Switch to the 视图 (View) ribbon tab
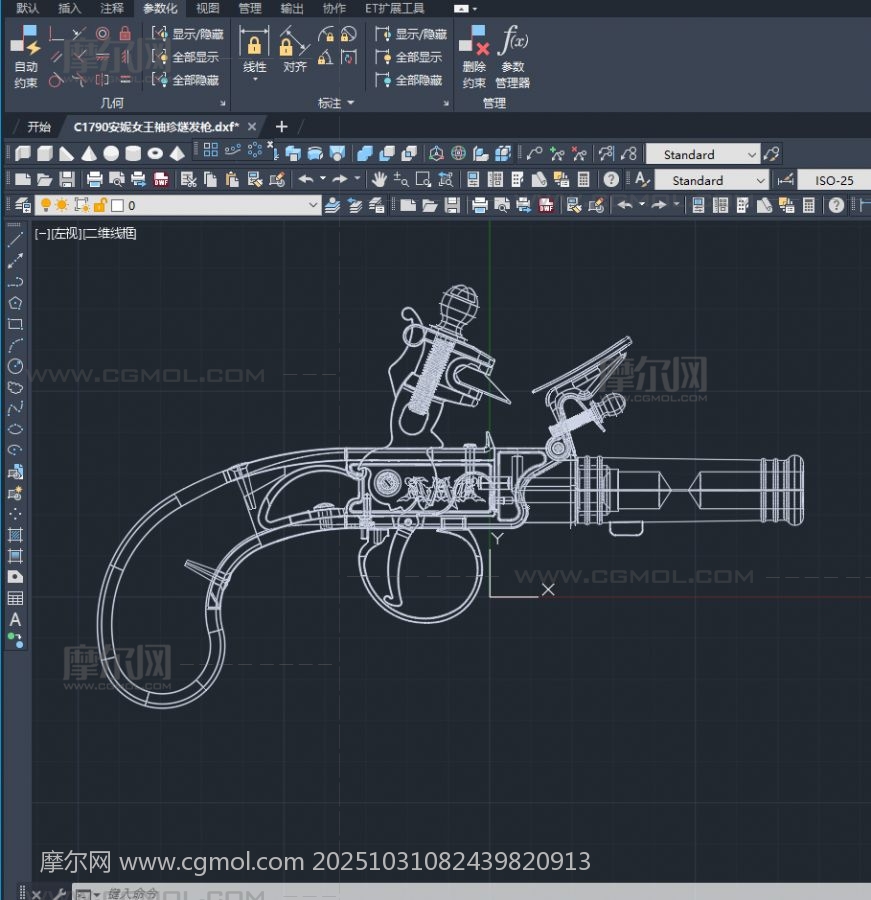 pos(207,8)
